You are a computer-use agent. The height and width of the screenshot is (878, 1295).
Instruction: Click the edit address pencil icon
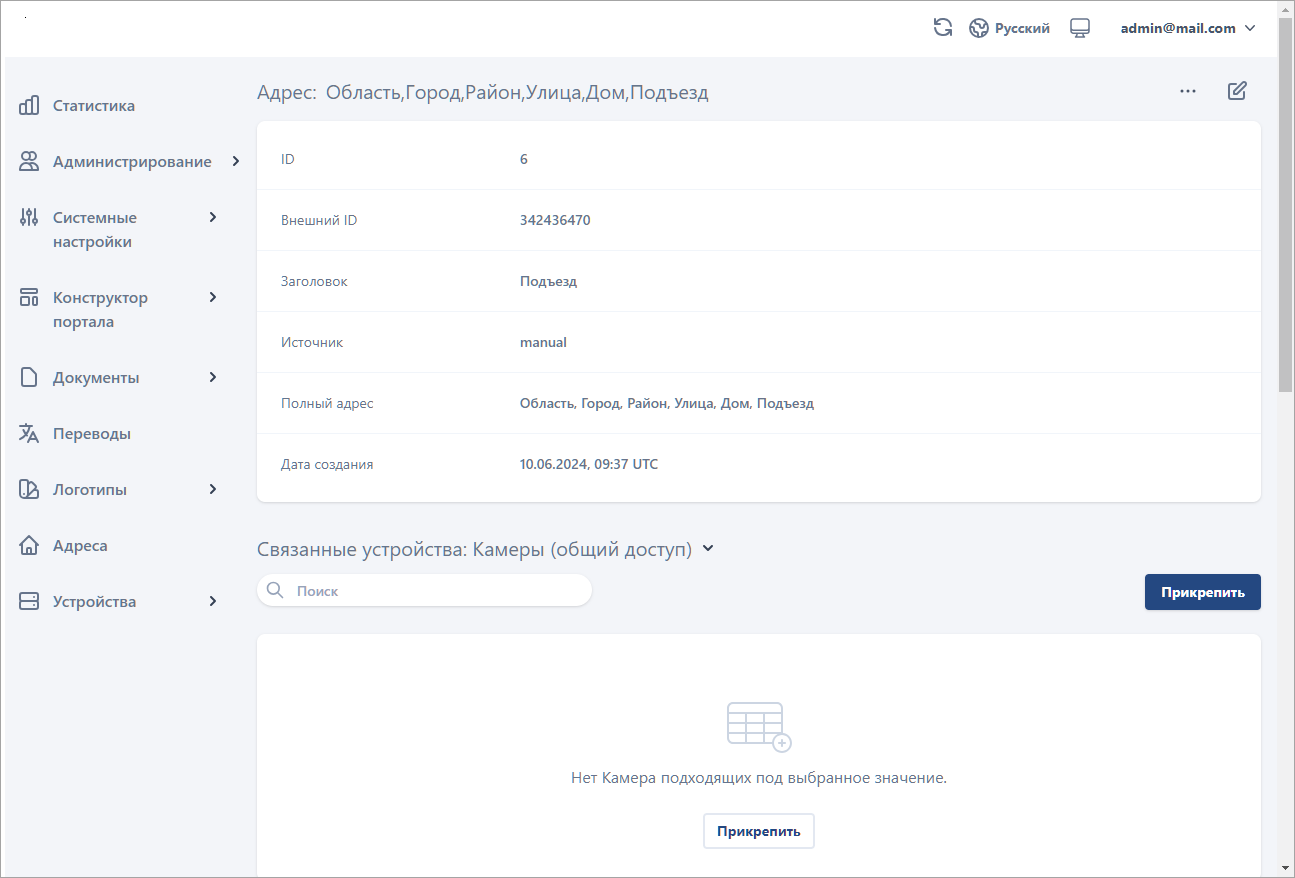pyautogui.click(x=1237, y=91)
